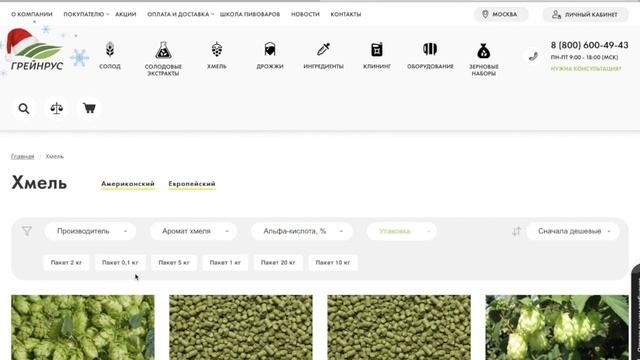Toggle the Пакет 1 кг filter

pyautogui.click(x=225, y=262)
